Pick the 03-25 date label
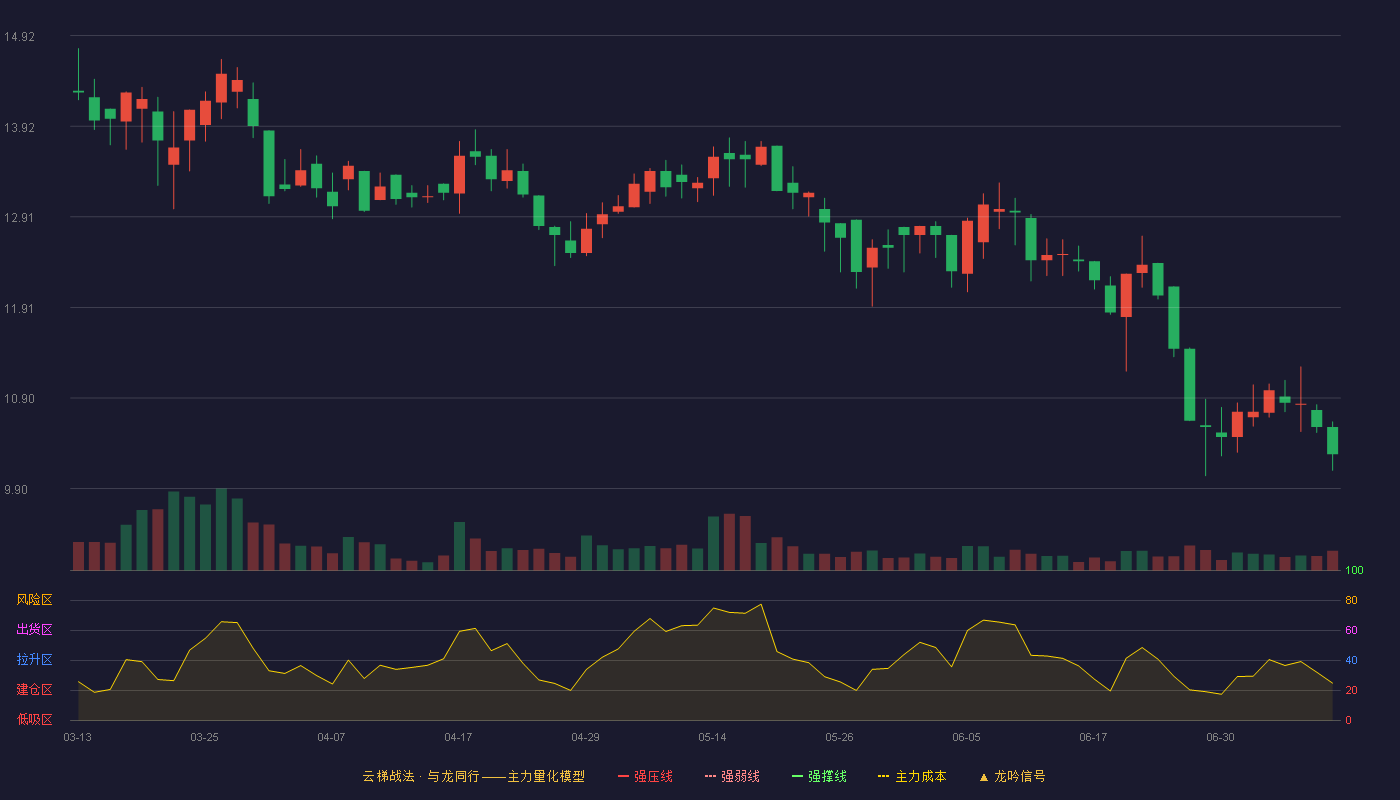The height and width of the screenshot is (800, 1400). pos(204,737)
